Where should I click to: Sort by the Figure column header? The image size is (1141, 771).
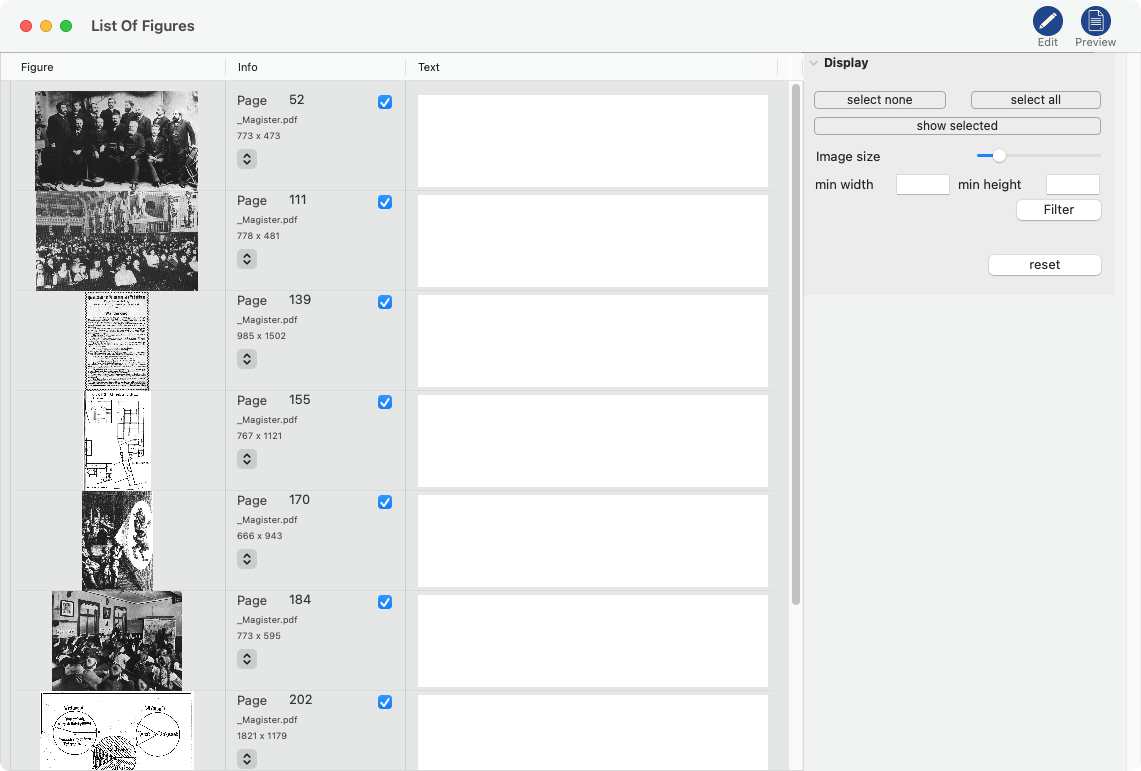point(38,67)
